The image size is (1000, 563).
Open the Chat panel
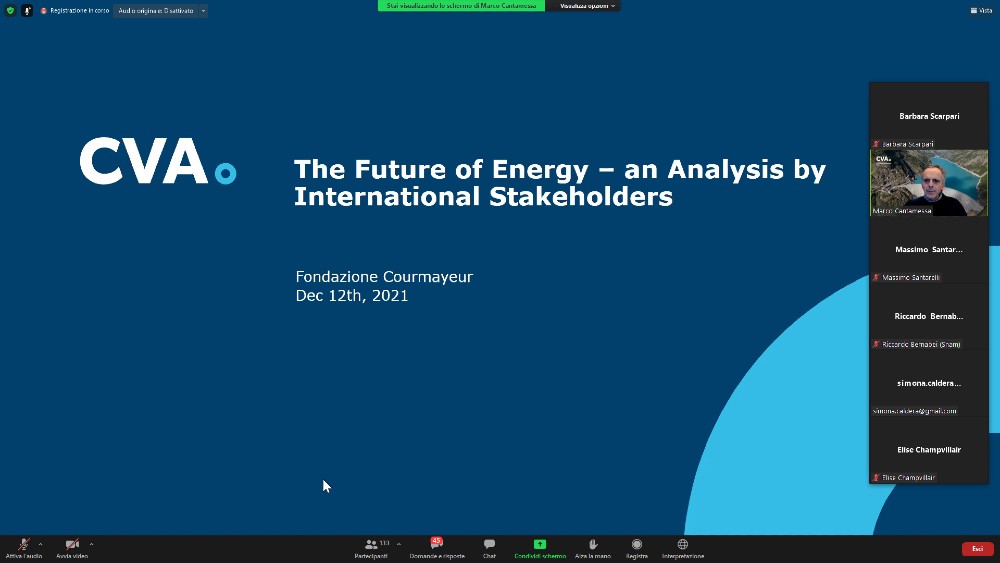[489, 548]
